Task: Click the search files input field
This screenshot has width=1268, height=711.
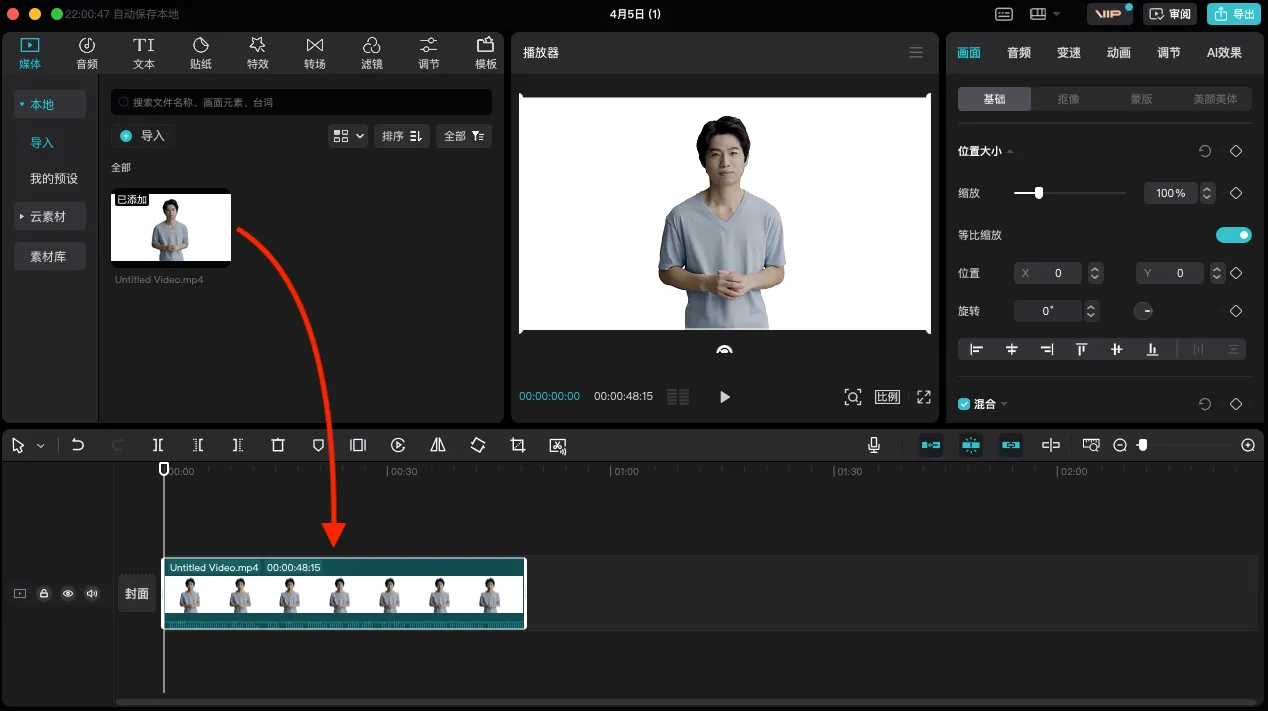Action: pos(301,102)
